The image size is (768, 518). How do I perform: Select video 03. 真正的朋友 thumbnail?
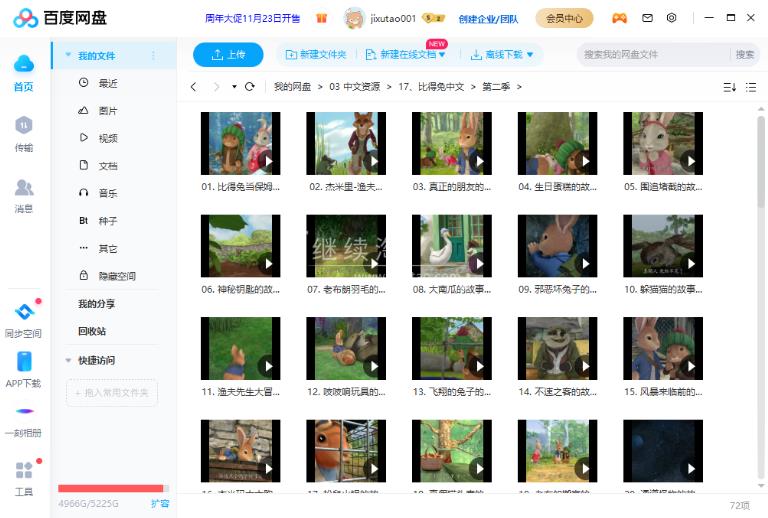(x=452, y=143)
